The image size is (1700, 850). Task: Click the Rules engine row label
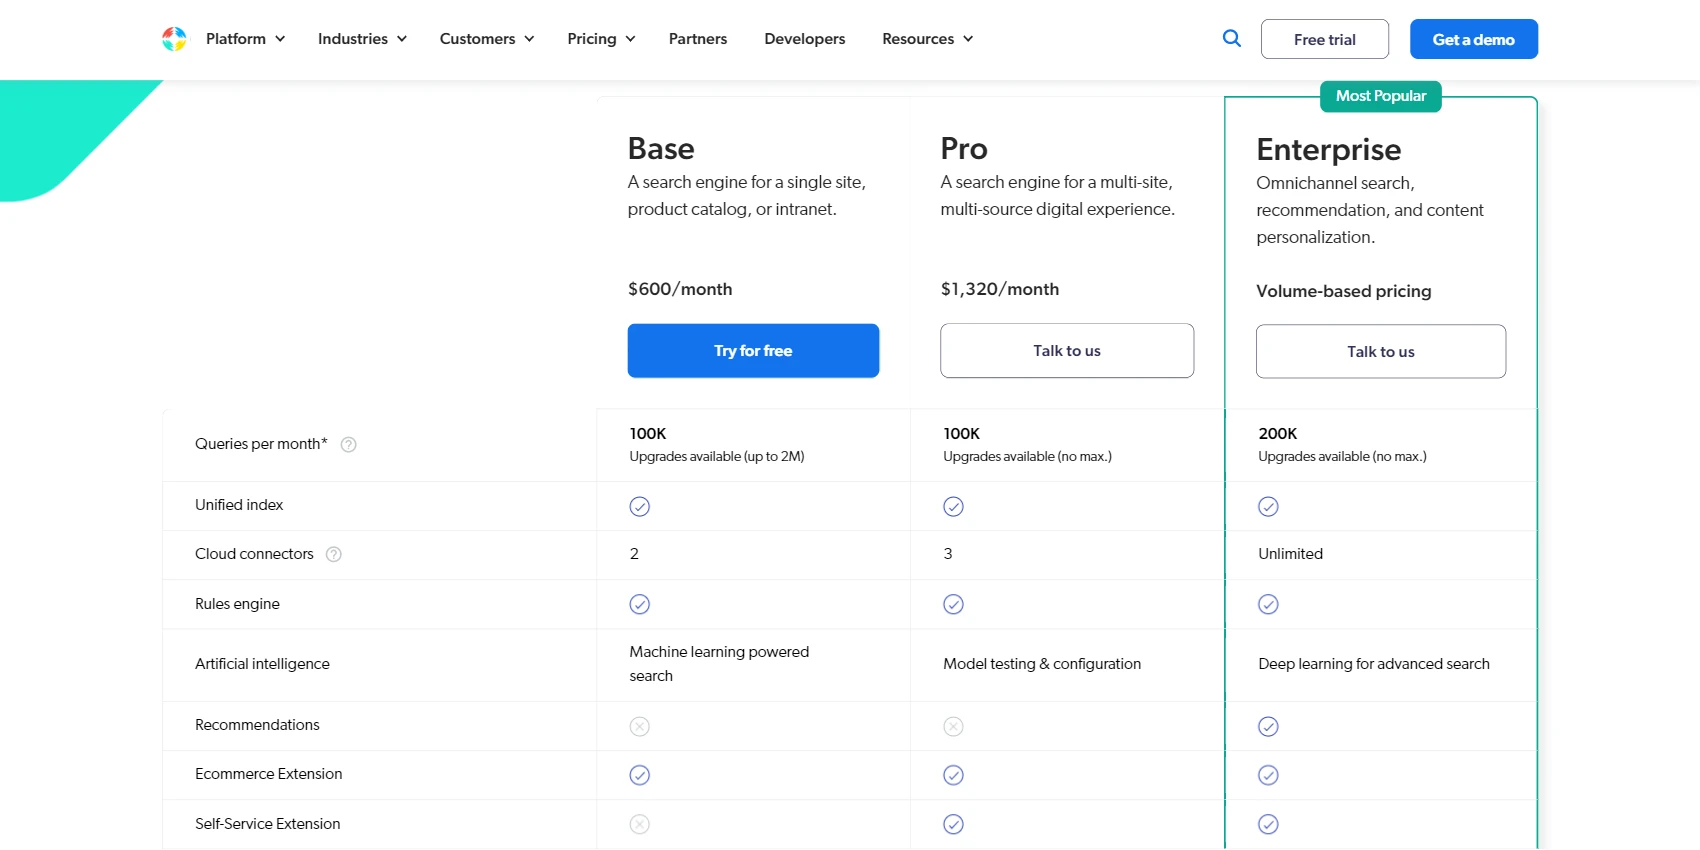pos(237,604)
